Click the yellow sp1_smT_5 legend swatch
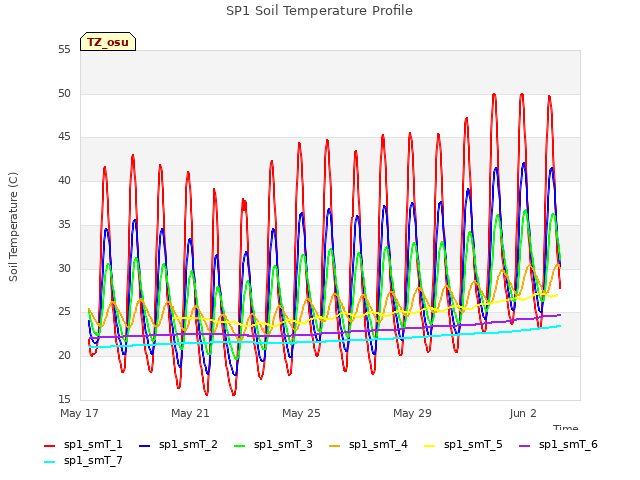Screen dimensions: 640x480 (430, 446)
